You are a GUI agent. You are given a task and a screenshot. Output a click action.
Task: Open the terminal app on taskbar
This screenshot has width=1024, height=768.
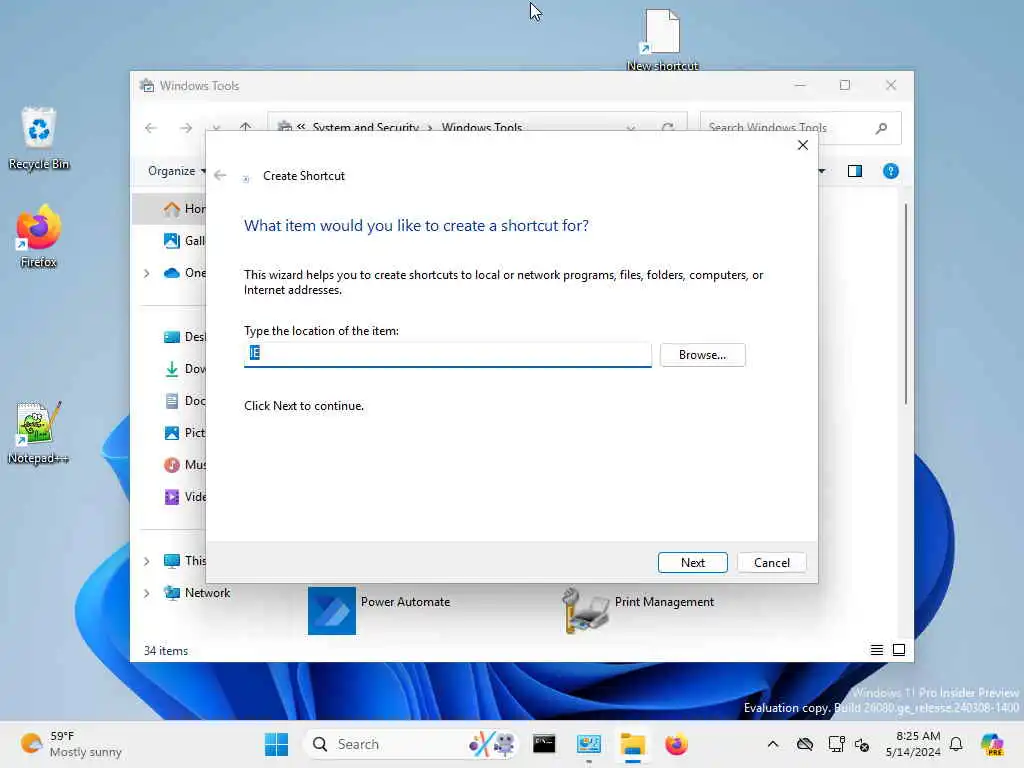click(544, 744)
